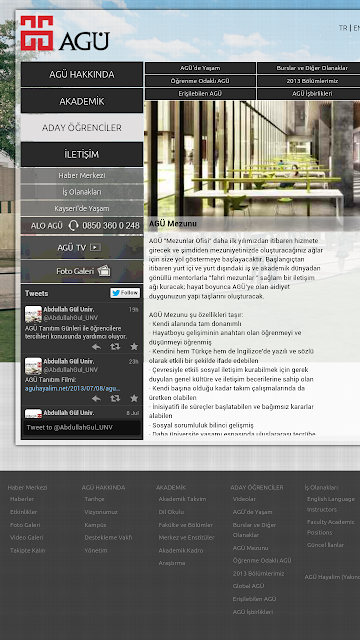Switch the site language to TR
360x640 pixels.
coord(343,28)
